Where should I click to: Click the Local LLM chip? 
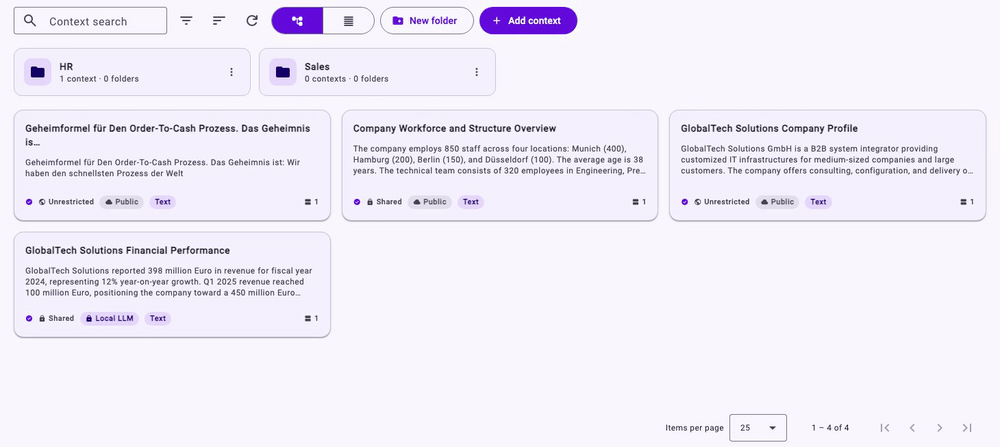coord(110,318)
